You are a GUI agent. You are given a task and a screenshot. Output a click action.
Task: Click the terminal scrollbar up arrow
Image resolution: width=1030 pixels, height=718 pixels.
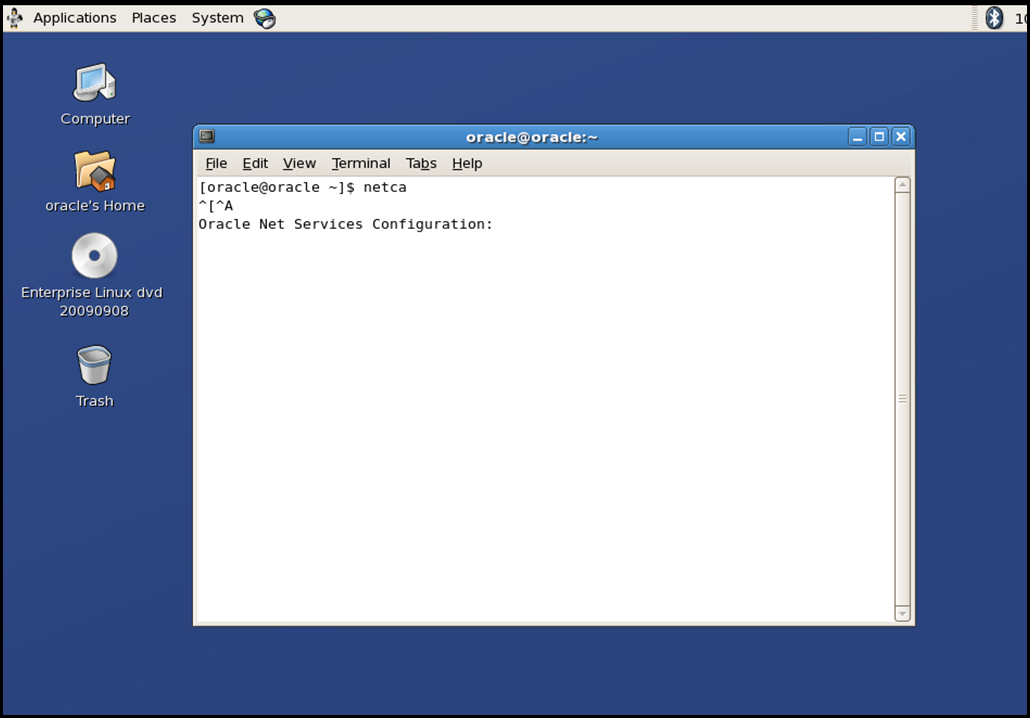[903, 185]
